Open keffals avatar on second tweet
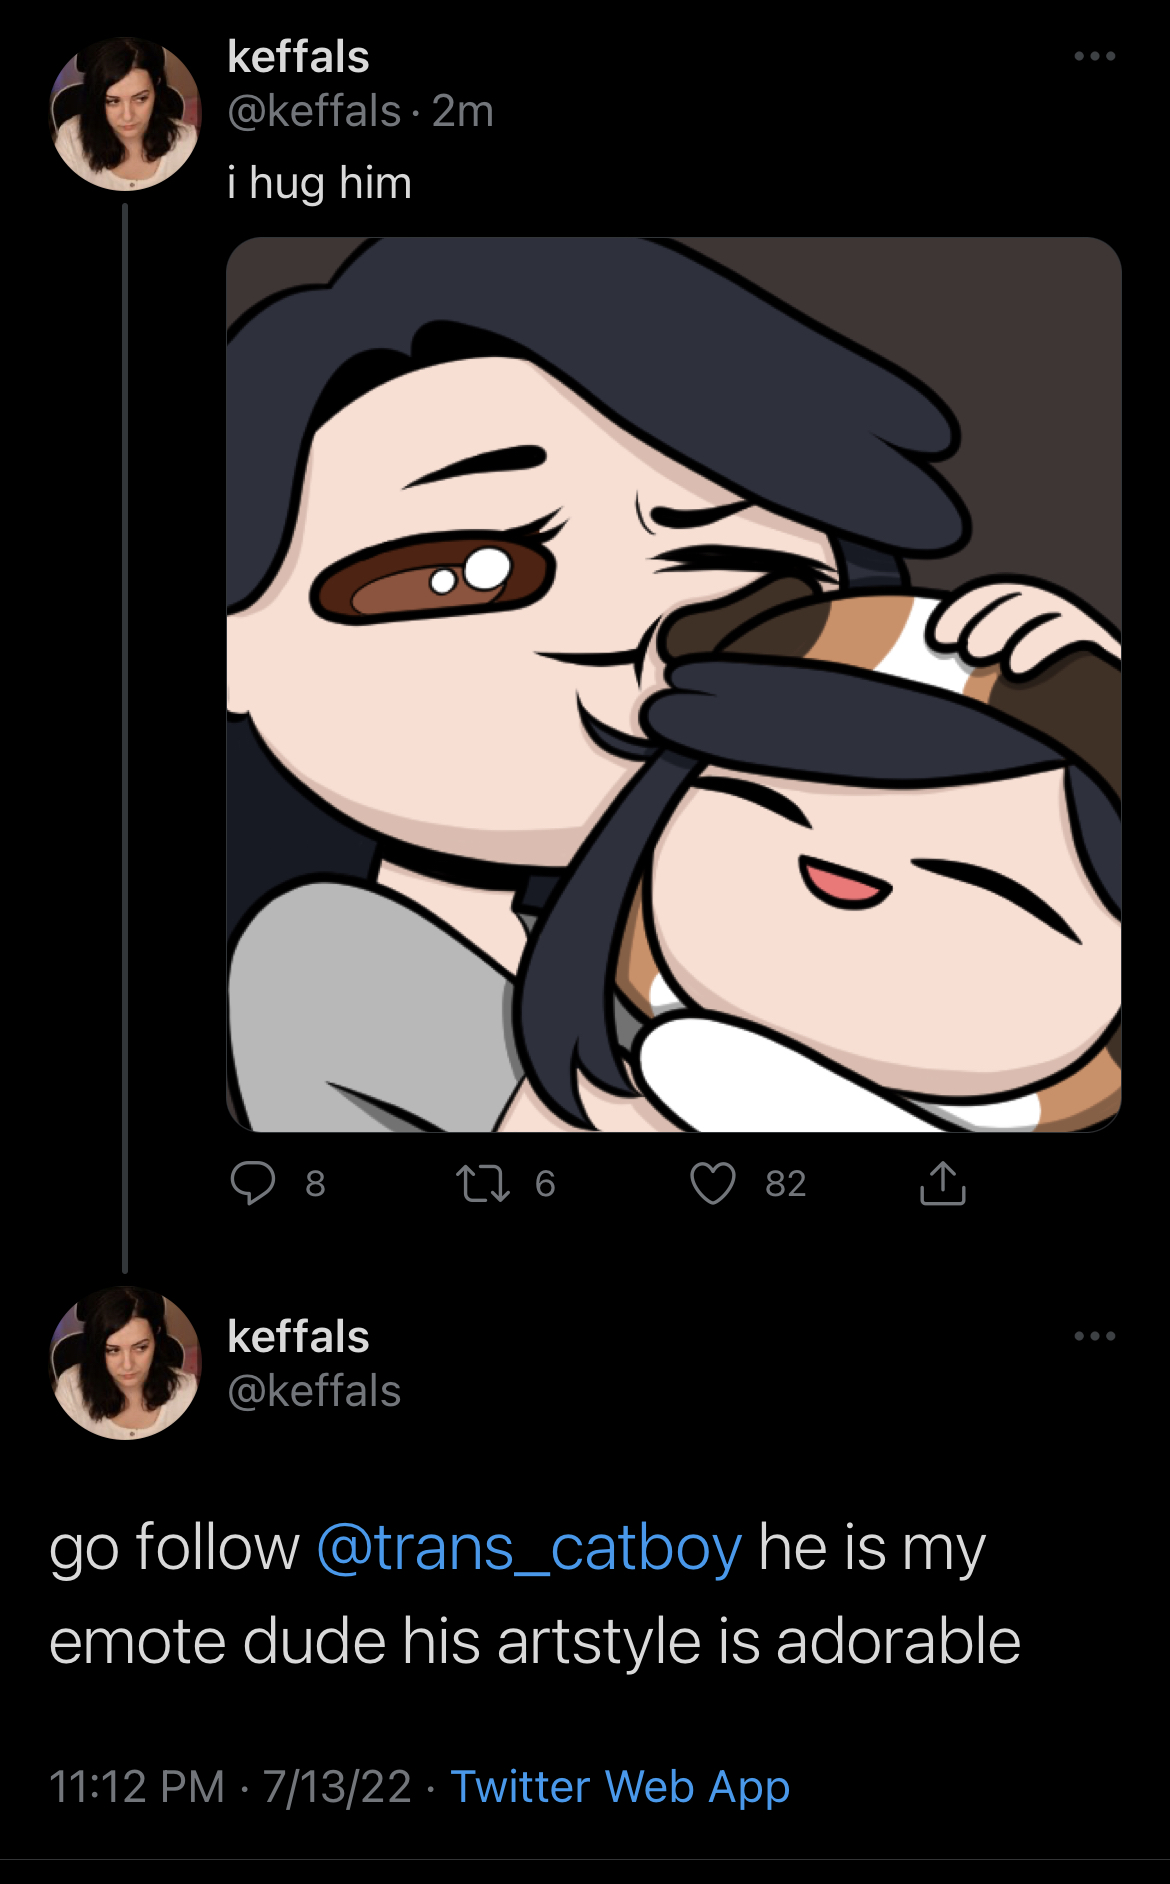Viewport: 1170px width, 1884px height. pos(125,1363)
